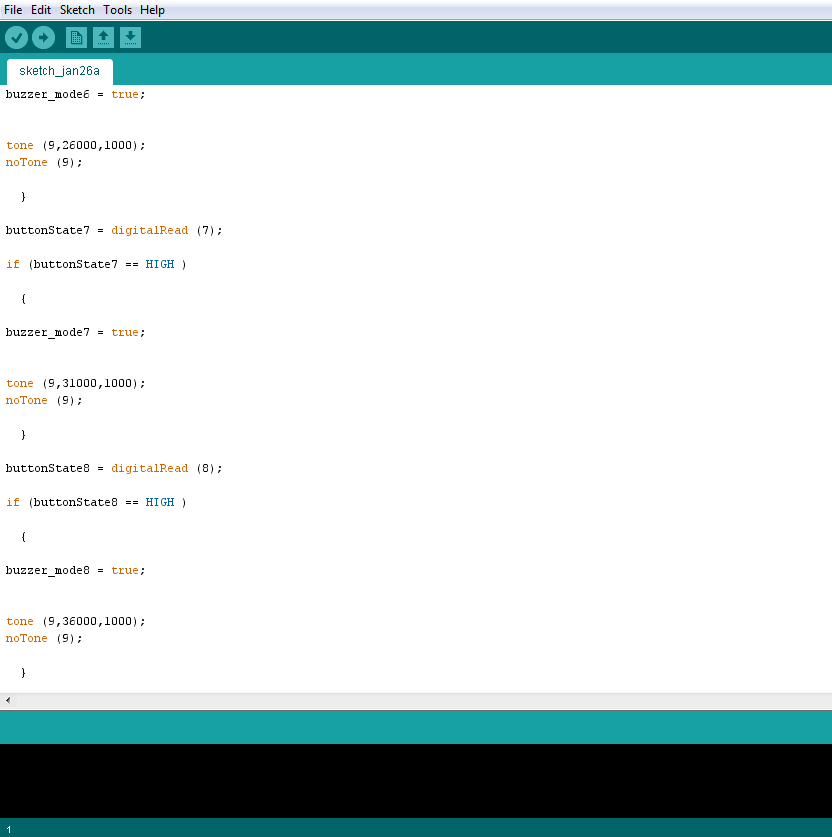Select the sketch_jan26a tab
Screen dimensions: 832x837
point(59,72)
